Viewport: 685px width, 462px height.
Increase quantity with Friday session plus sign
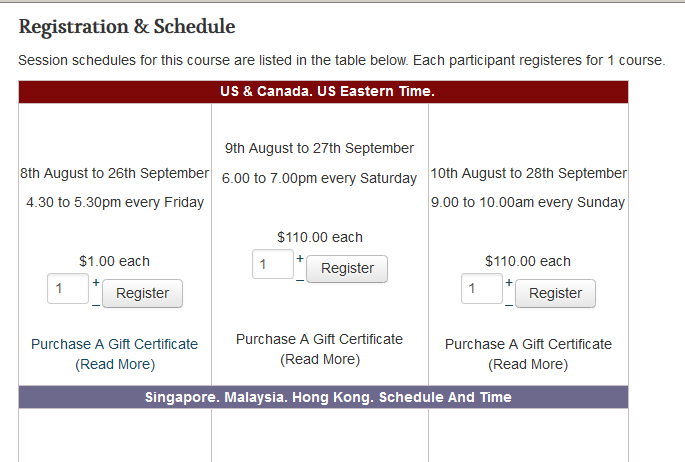pyautogui.click(x=96, y=282)
